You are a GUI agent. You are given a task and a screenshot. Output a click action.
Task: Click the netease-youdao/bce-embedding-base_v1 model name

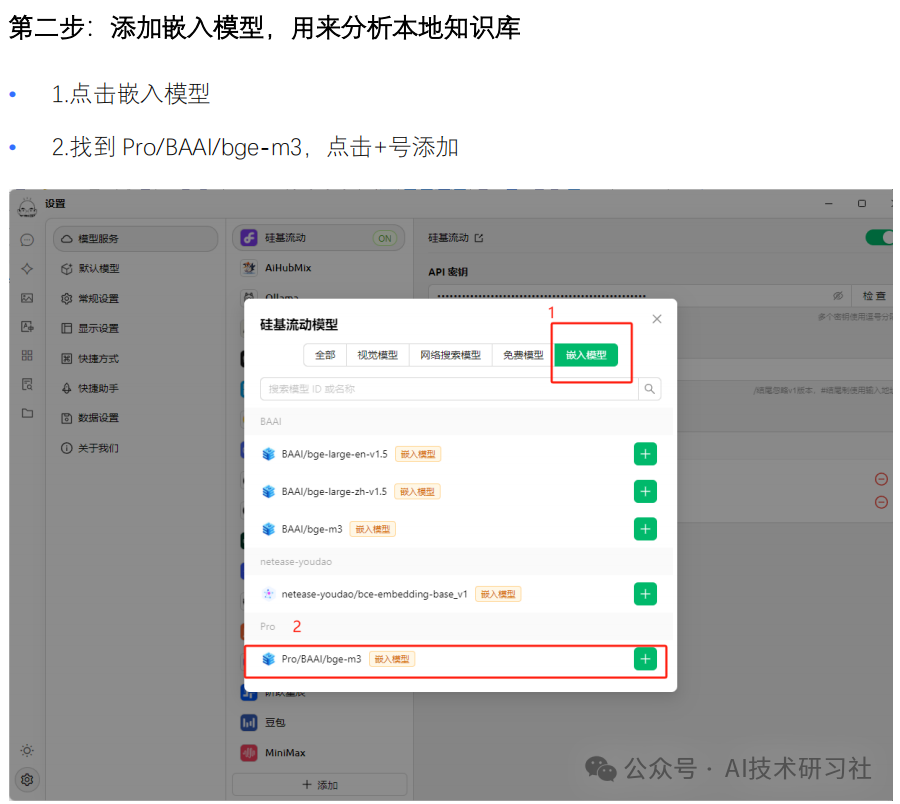click(x=374, y=594)
